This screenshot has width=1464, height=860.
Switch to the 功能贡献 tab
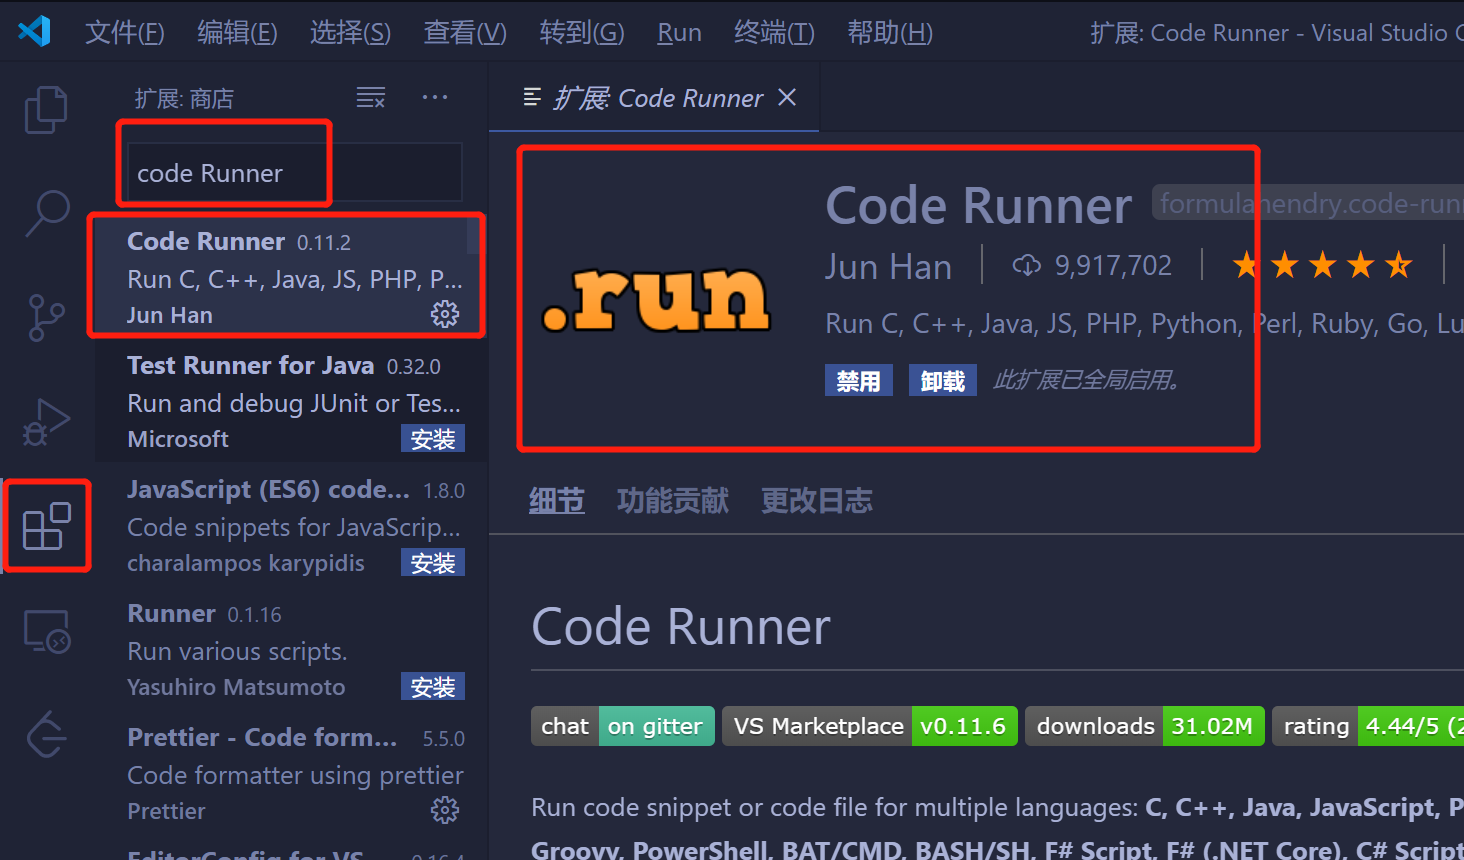tap(673, 500)
